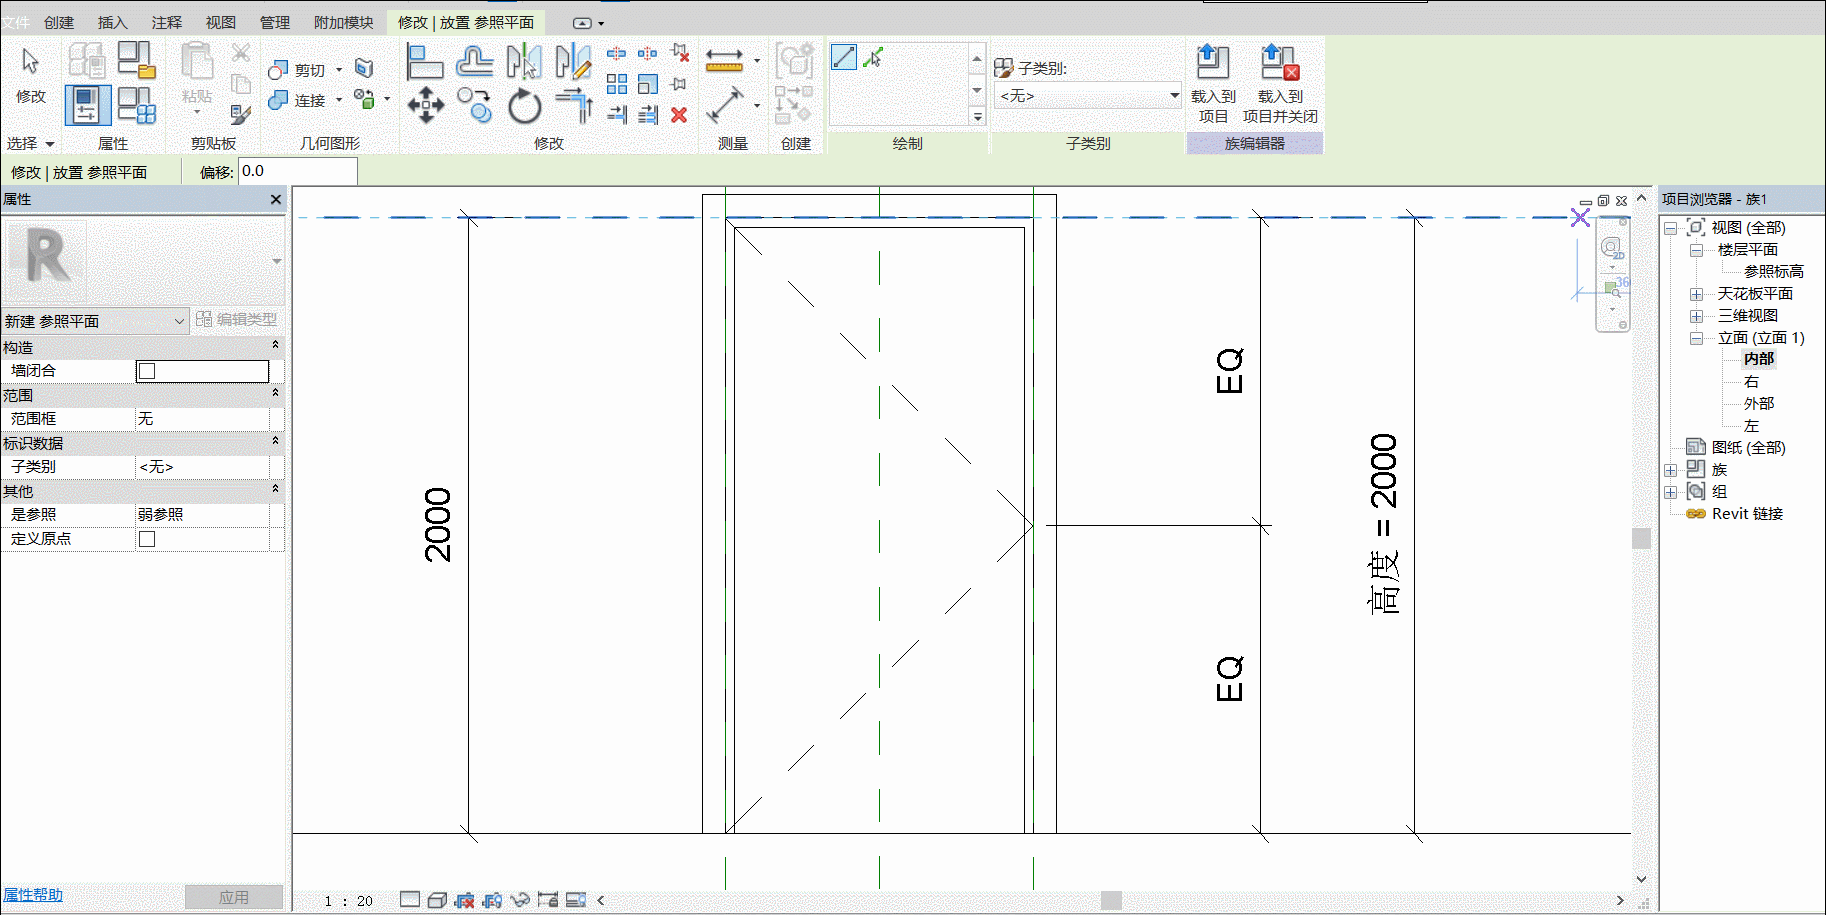Click Mirror - Pick Axis icon

pyautogui.click(x=524, y=61)
